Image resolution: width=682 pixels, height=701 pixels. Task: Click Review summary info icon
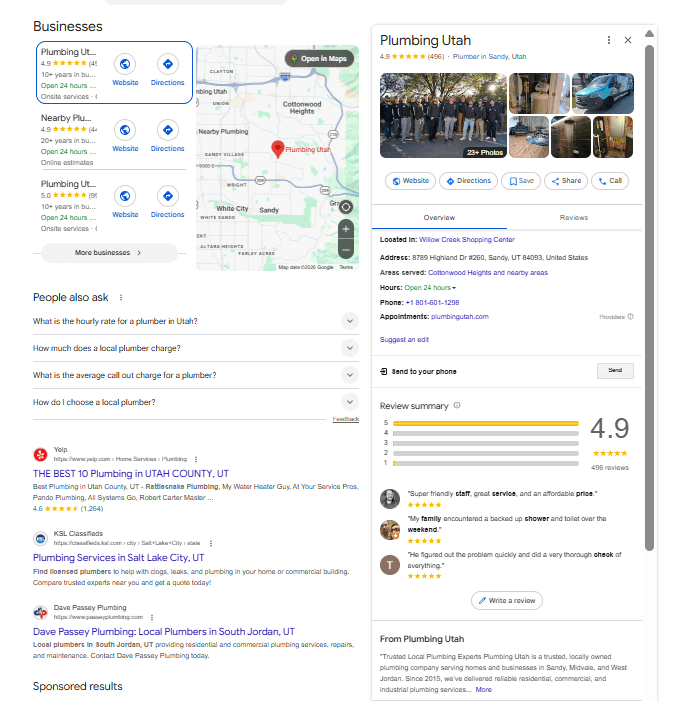457,405
